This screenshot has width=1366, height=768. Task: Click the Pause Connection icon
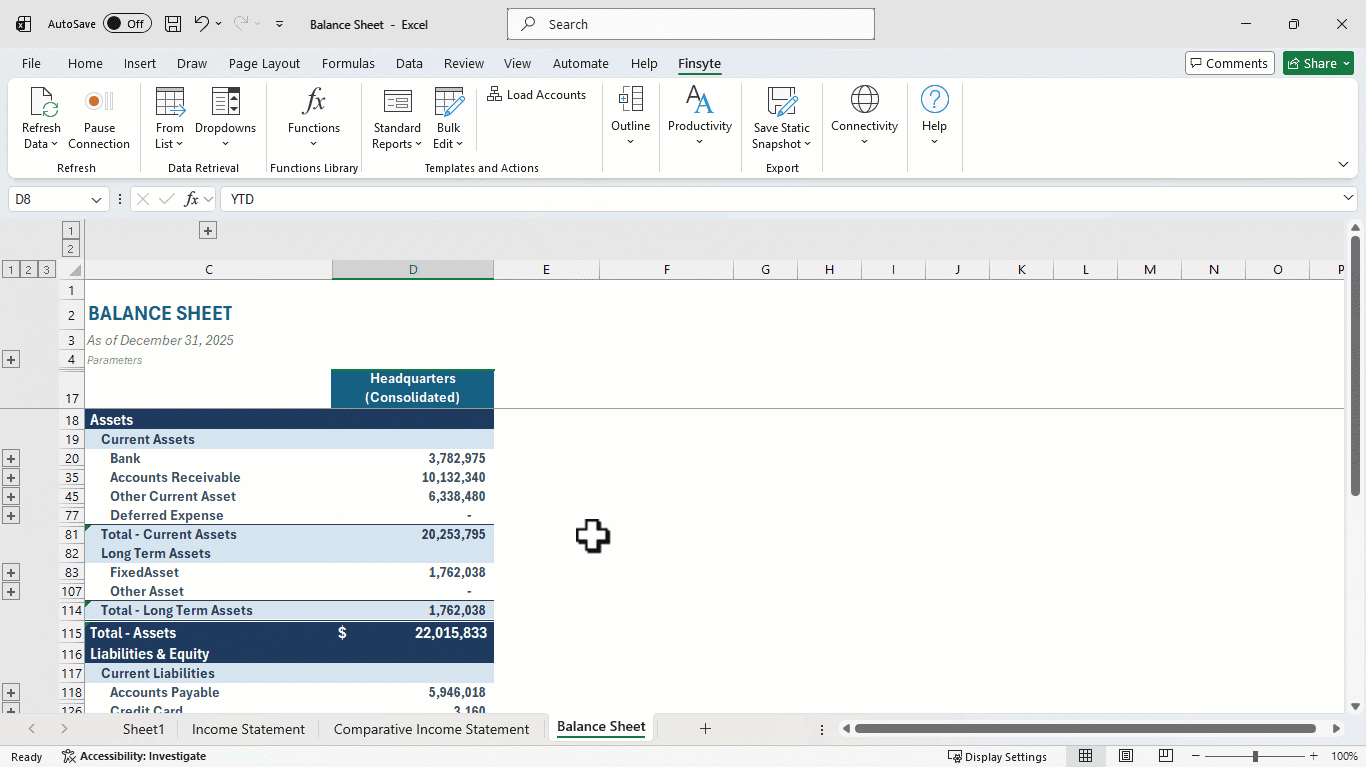99,118
